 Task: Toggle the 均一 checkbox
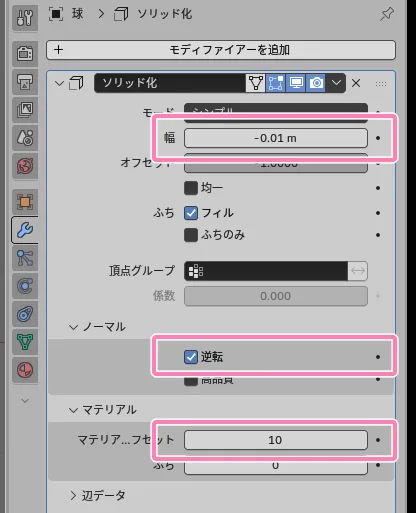click(191, 188)
